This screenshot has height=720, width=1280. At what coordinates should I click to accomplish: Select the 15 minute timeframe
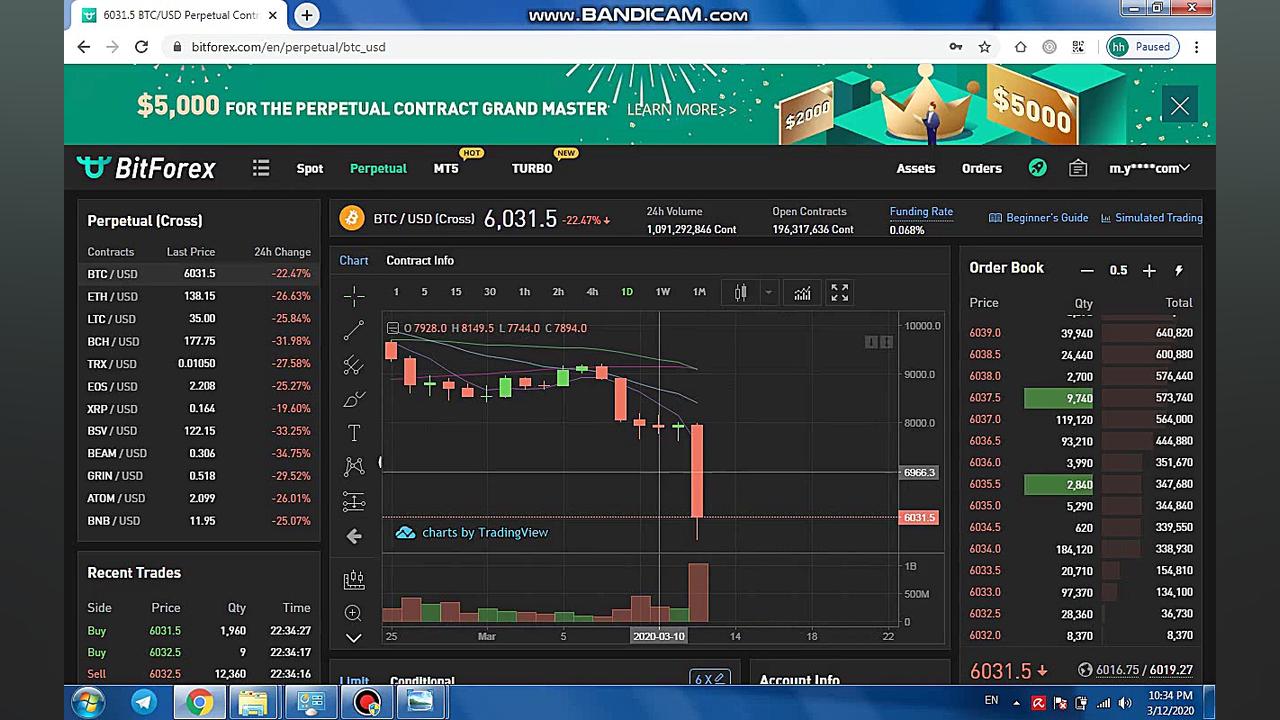[x=456, y=292]
